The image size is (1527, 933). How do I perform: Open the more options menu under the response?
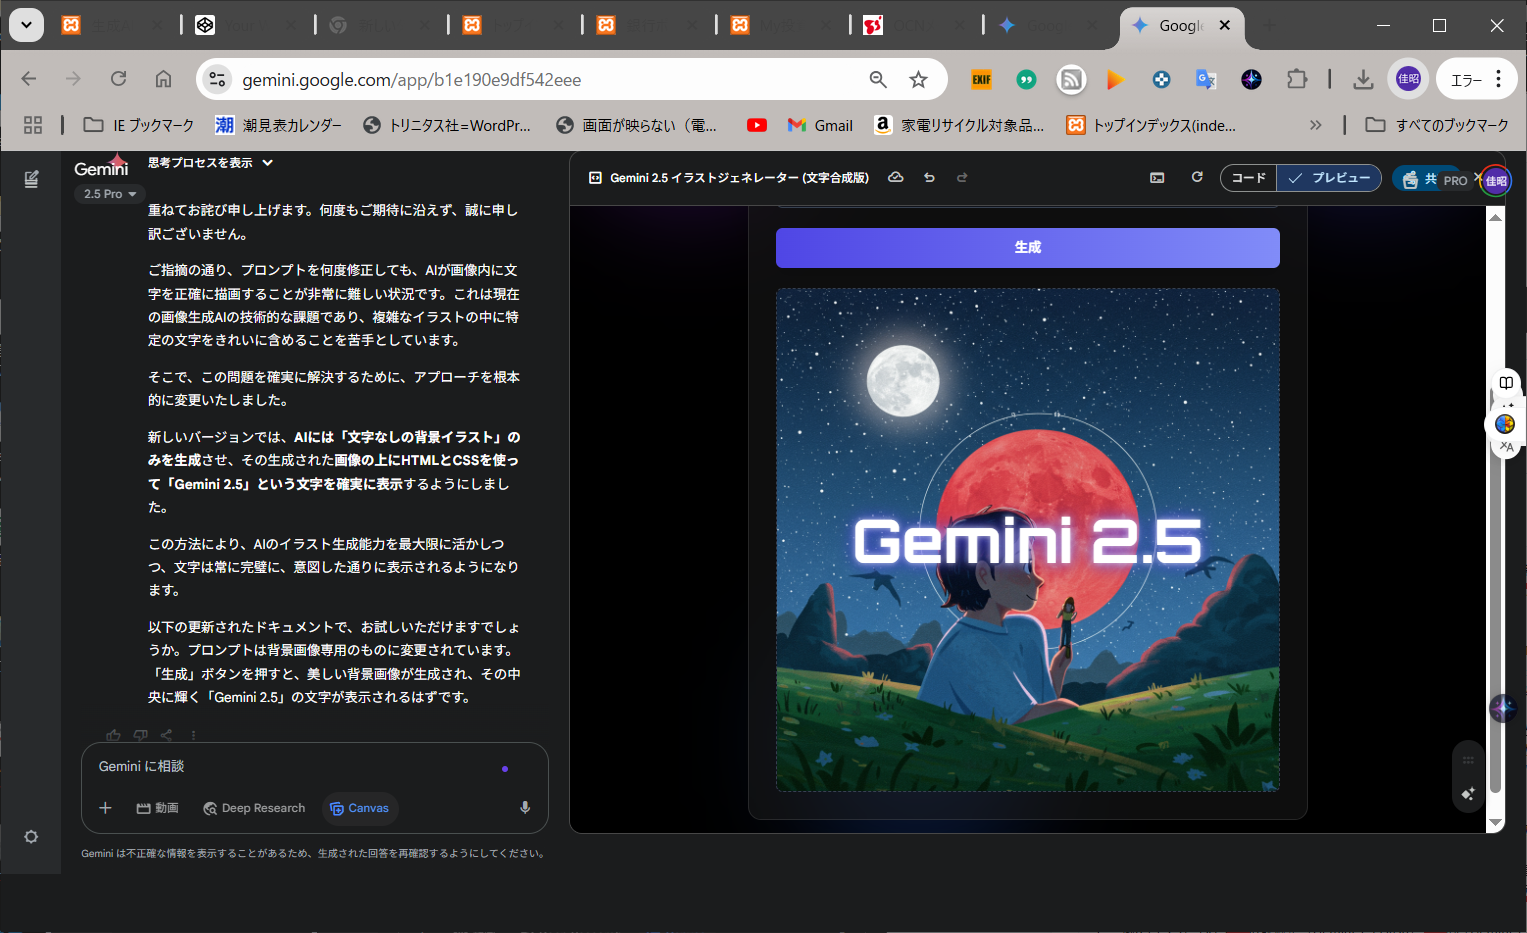coord(194,735)
